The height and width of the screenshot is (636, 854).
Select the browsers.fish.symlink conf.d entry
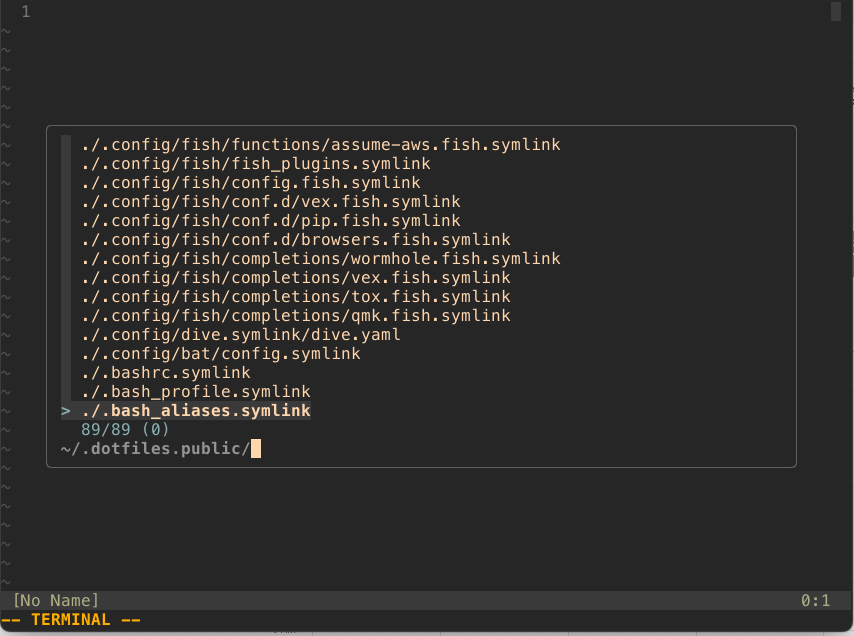[294, 239]
